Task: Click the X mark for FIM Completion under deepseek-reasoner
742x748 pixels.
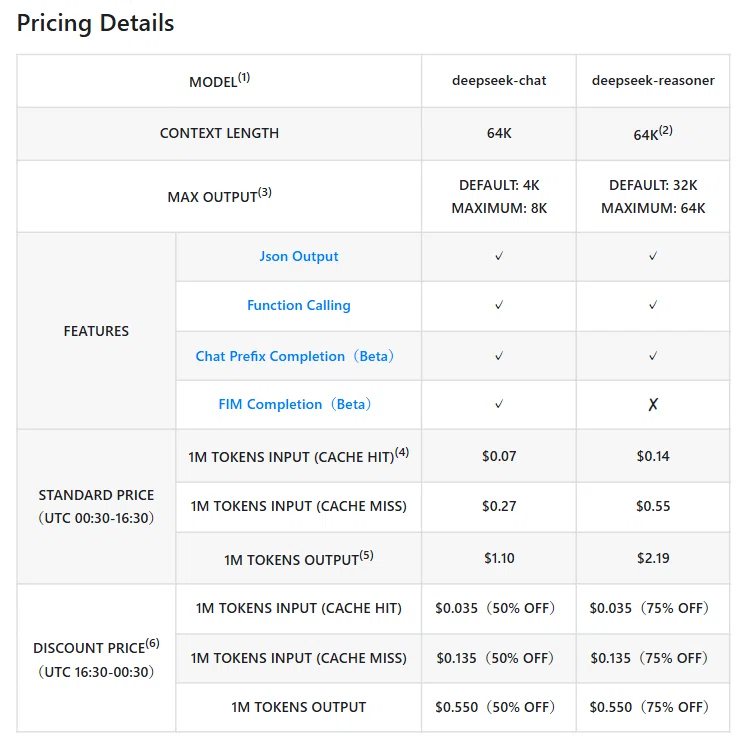Action: click(x=653, y=405)
